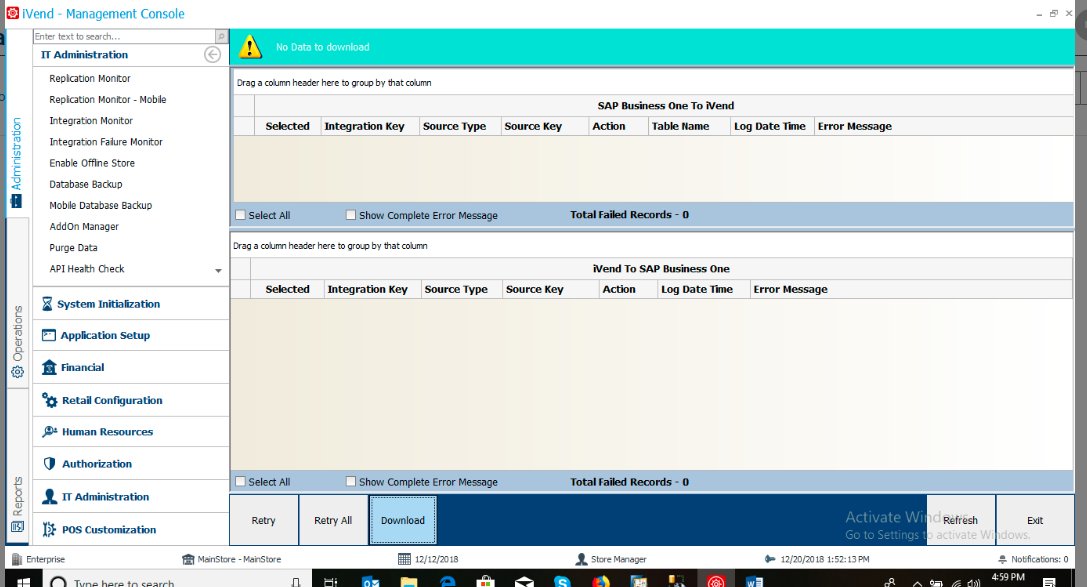Click the Reports icon on left strip
This screenshot has height=587, width=1087.
pyautogui.click(x=17, y=527)
